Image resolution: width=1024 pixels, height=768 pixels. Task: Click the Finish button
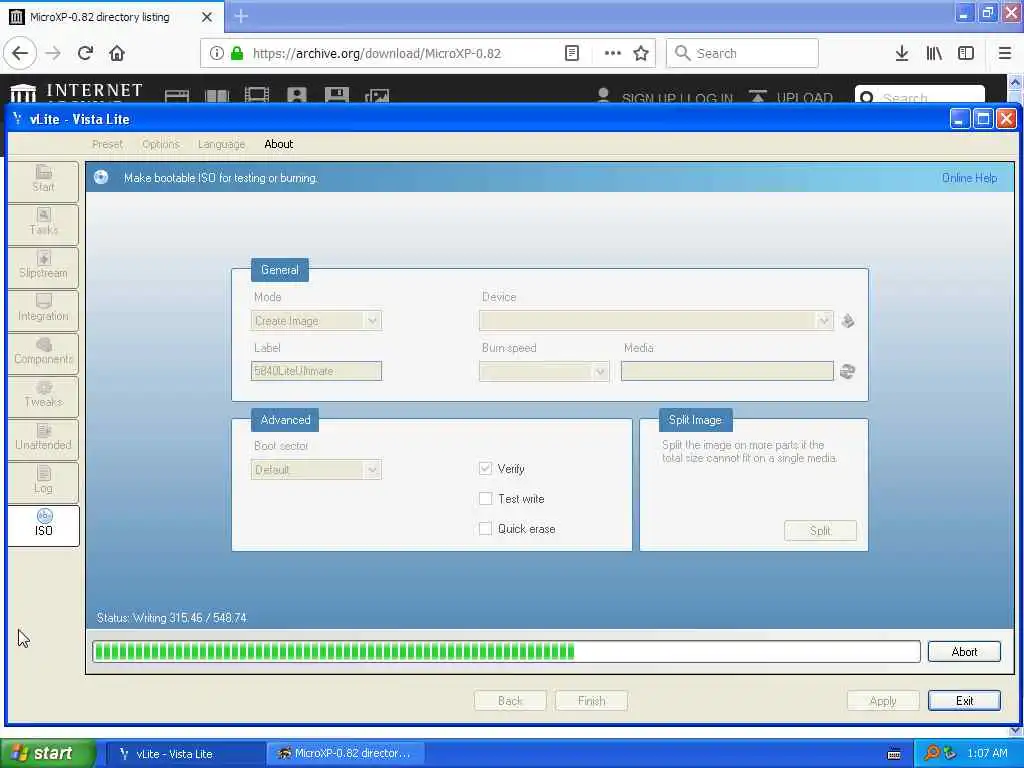tap(591, 701)
